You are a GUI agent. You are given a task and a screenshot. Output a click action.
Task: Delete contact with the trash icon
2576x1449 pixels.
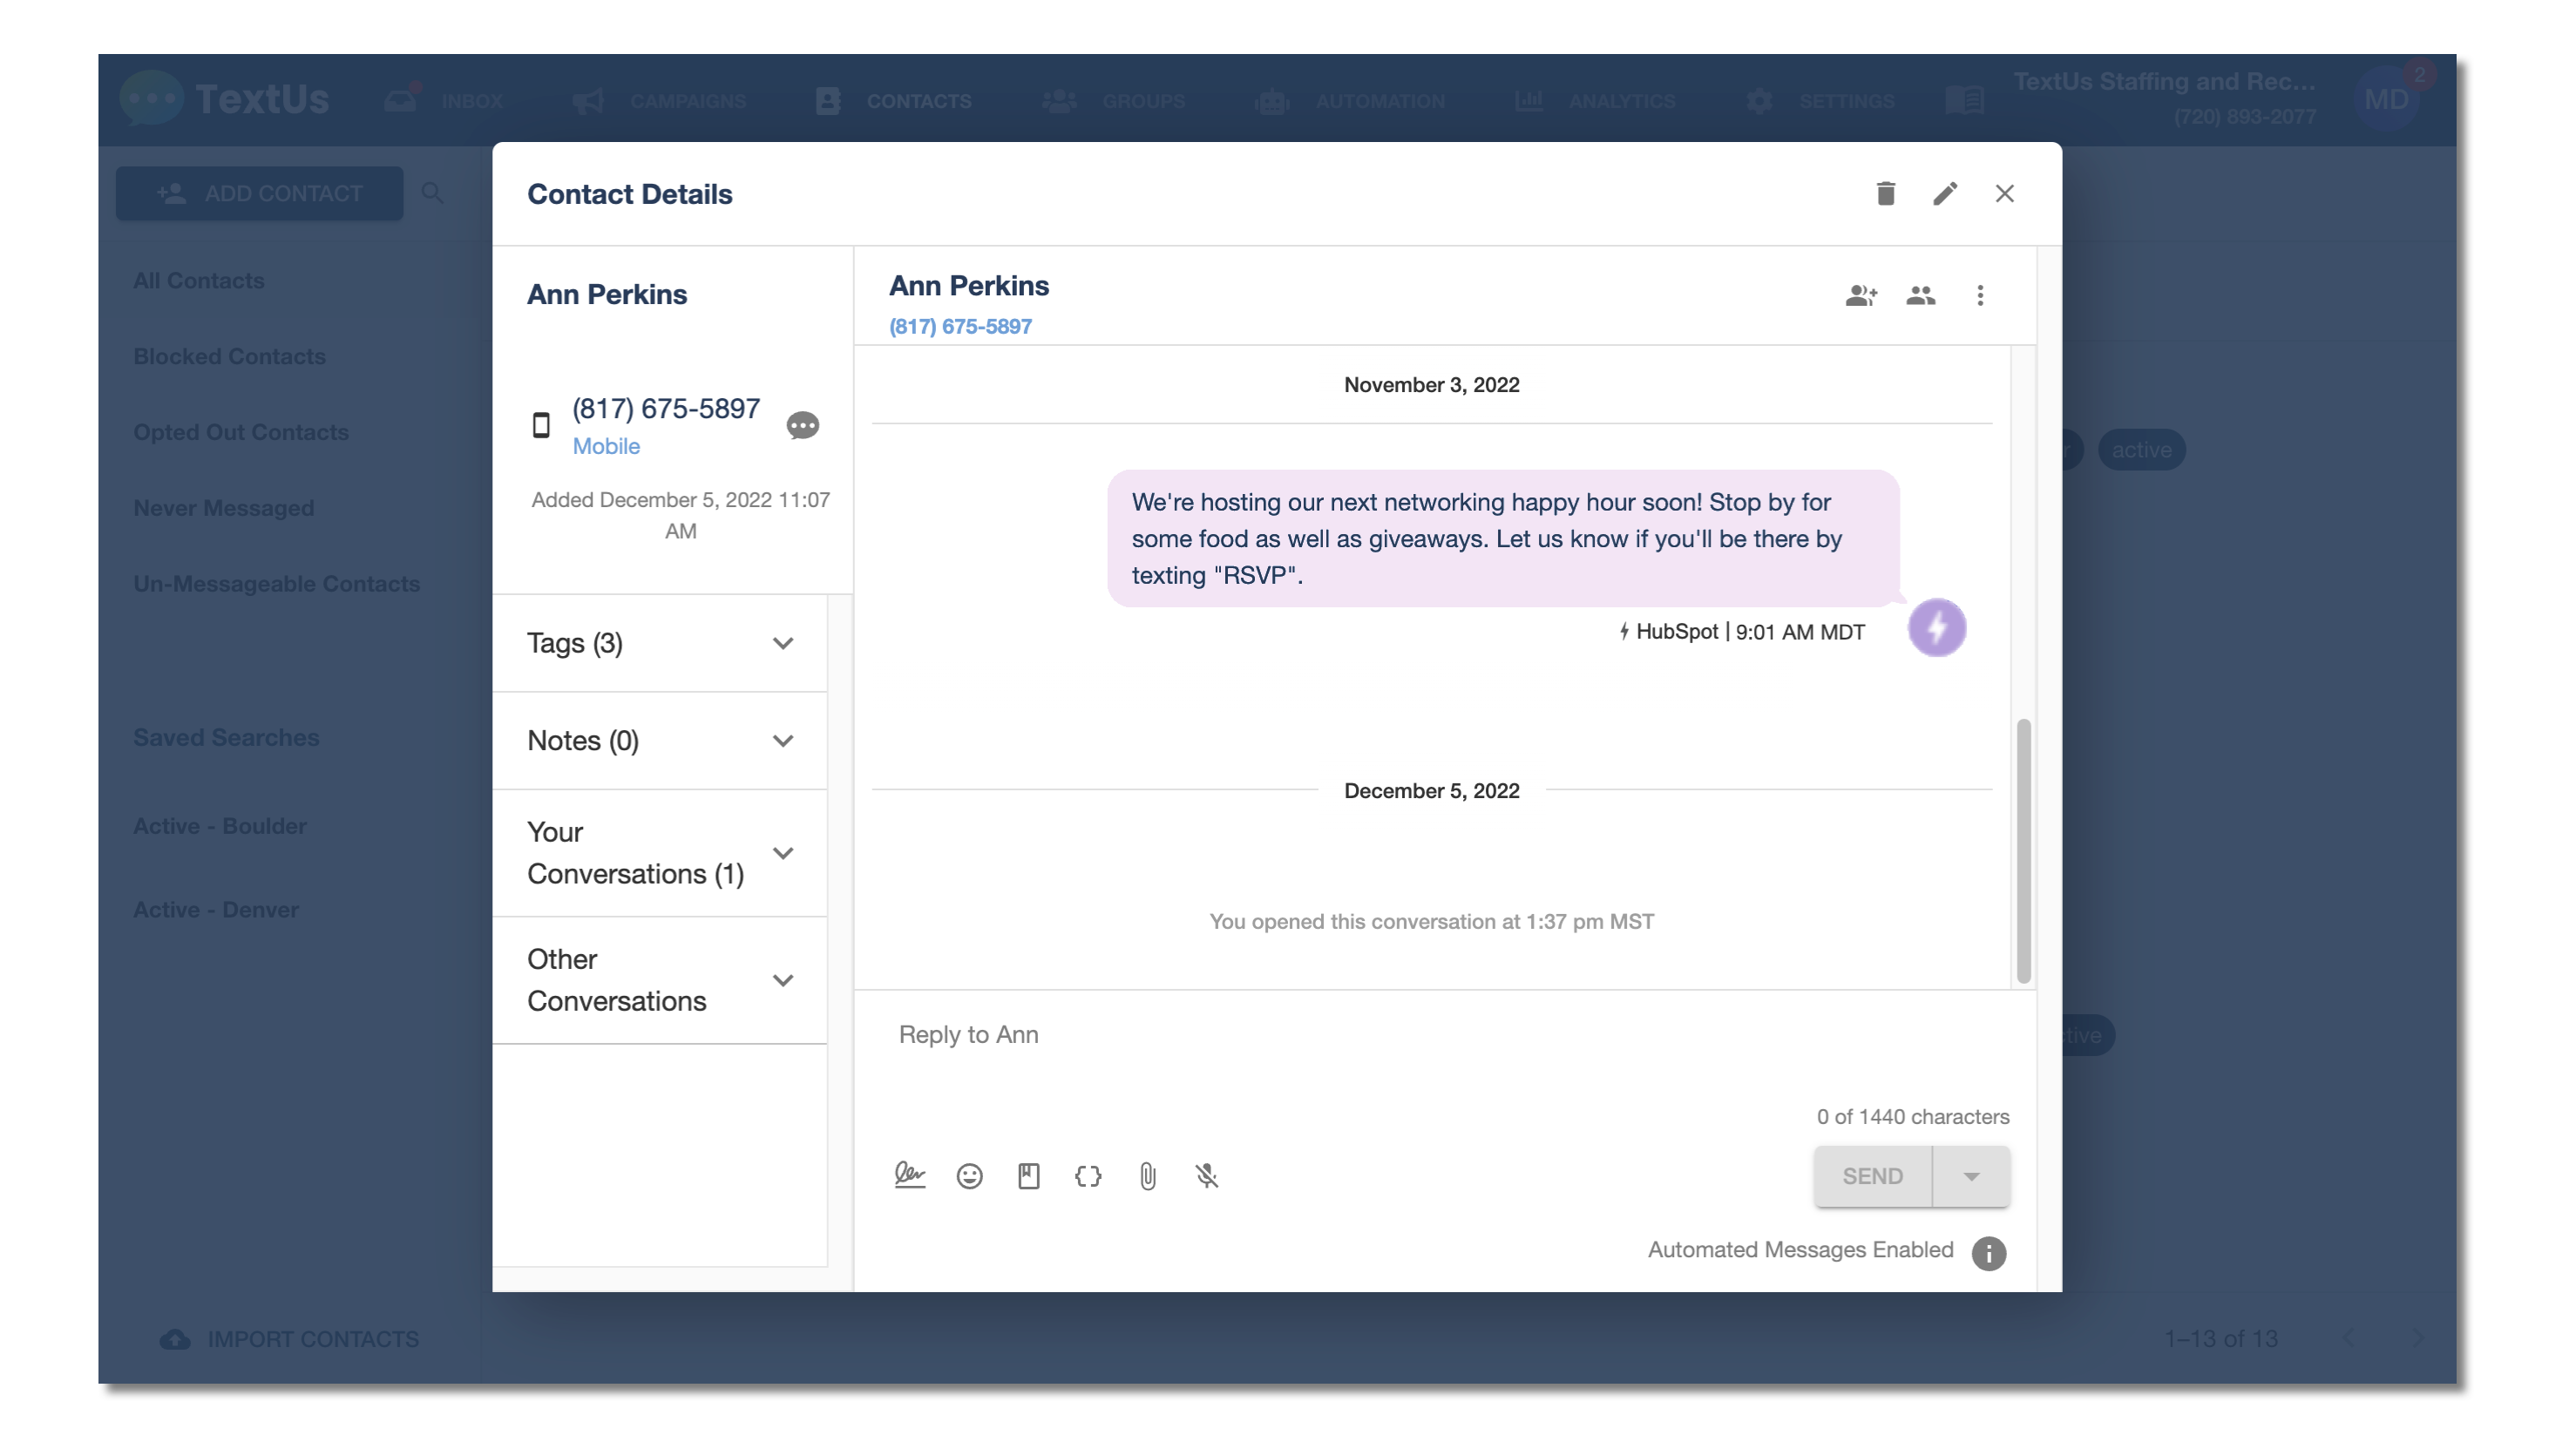(x=1885, y=193)
